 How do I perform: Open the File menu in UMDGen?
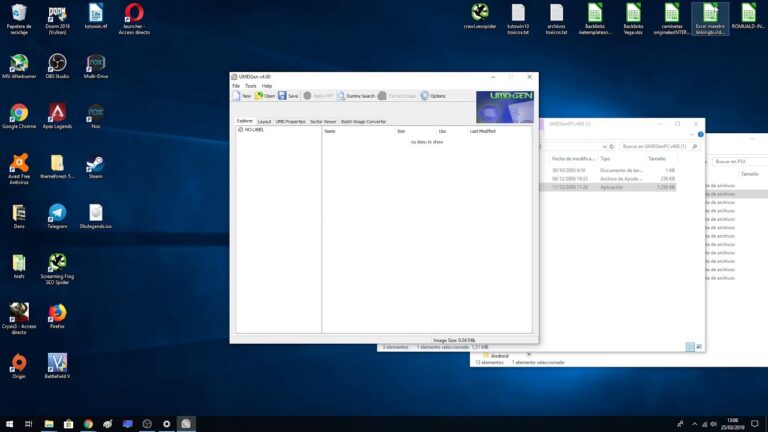tap(236, 86)
